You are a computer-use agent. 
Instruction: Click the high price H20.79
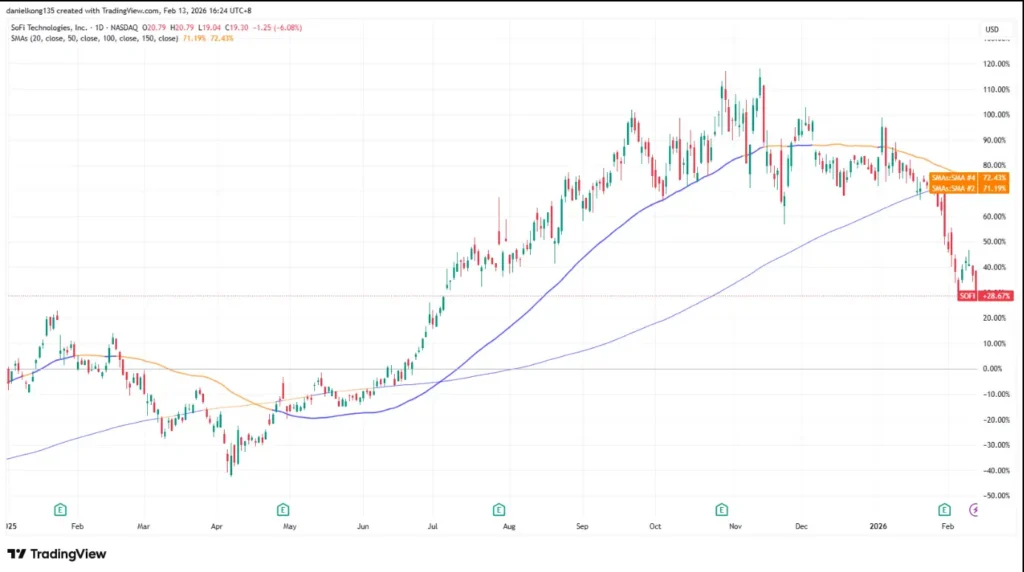coord(182,27)
